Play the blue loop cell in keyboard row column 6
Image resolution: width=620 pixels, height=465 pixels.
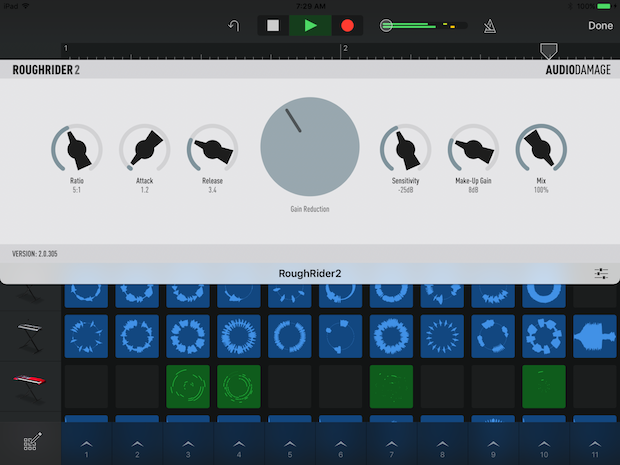pyautogui.click(x=340, y=336)
